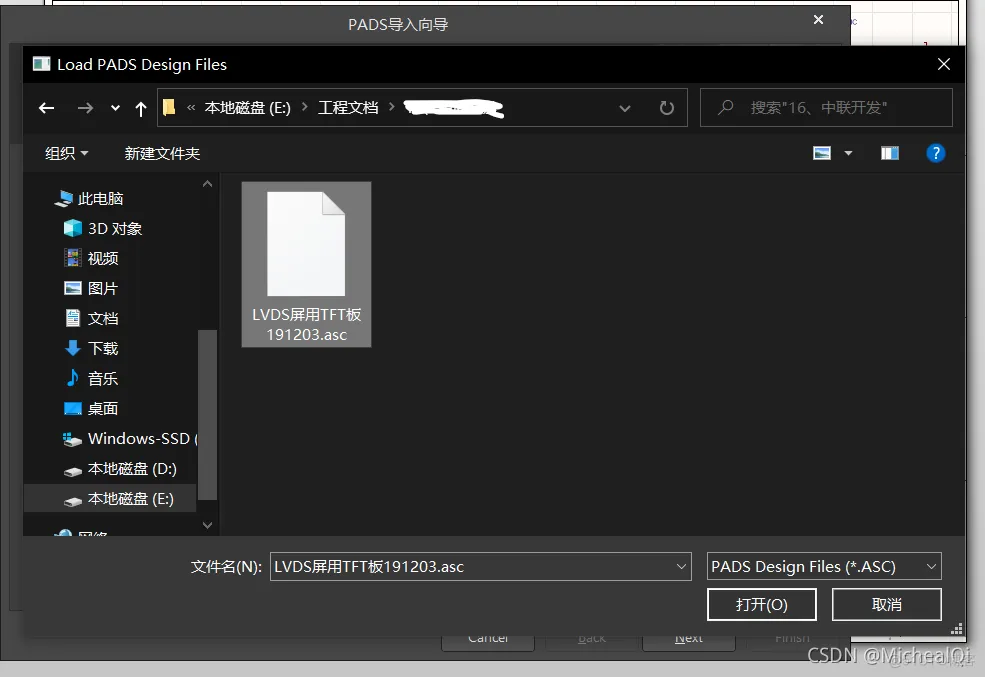This screenshot has width=985, height=677.
Task: Open 下载 folder in the sidebar
Action: (103, 349)
